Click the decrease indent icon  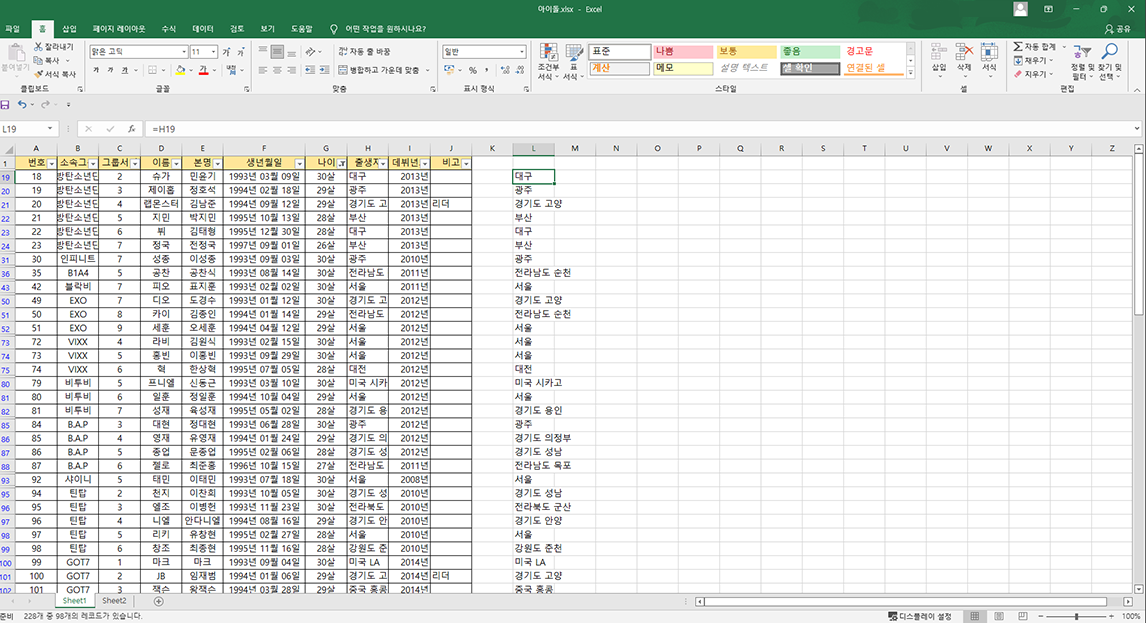[x=310, y=70]
